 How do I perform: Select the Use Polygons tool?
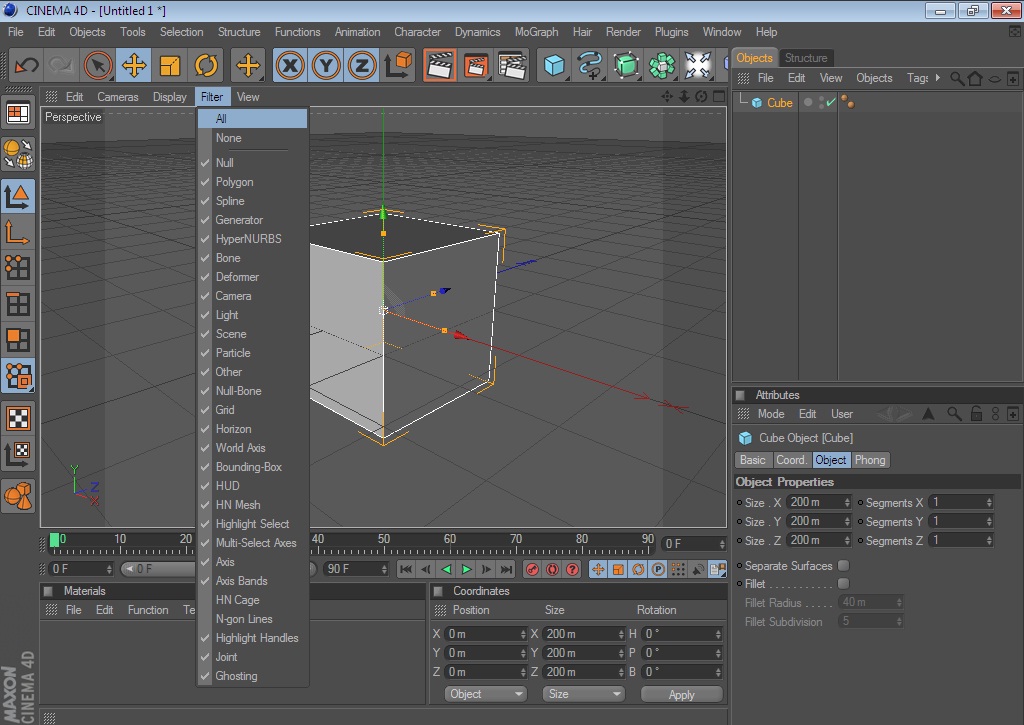pos(18,340)
